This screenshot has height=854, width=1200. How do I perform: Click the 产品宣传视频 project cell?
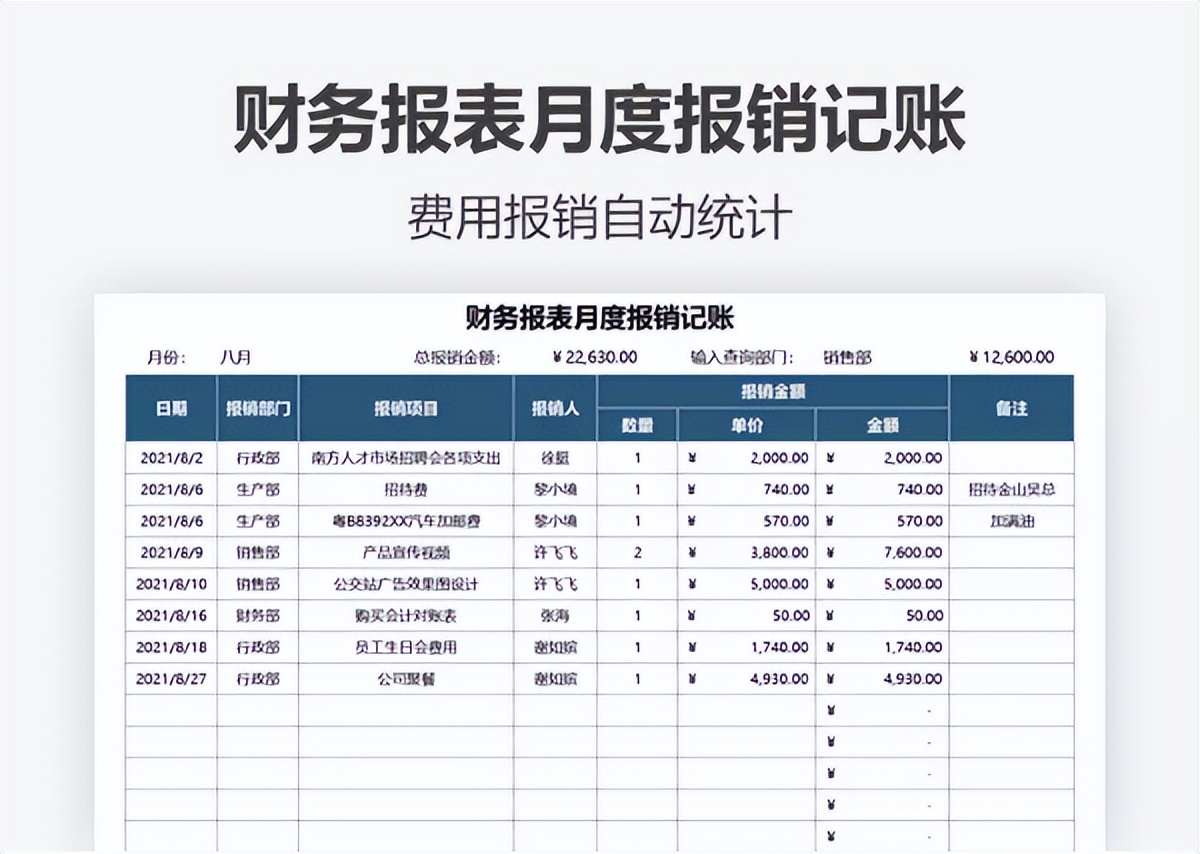405,552
